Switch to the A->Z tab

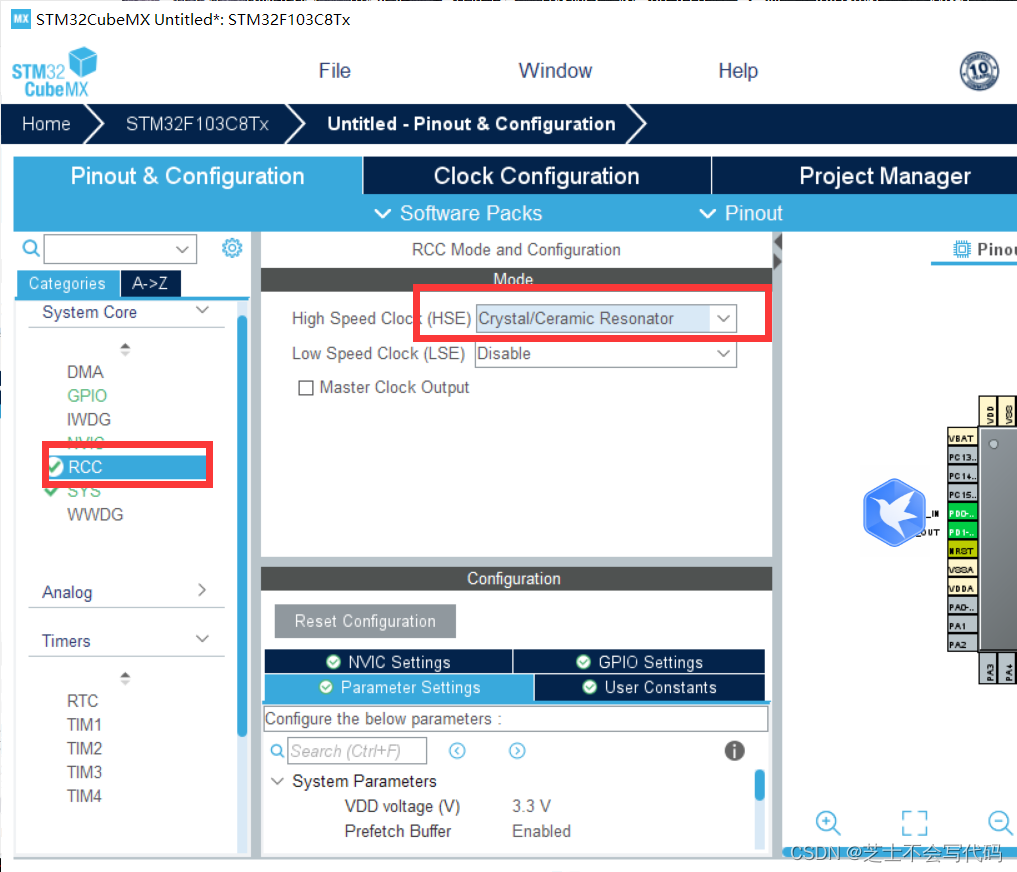tap(150, 284)
